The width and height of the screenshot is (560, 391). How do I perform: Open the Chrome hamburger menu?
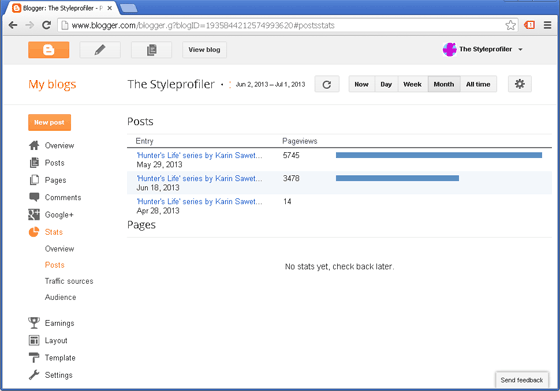(x=548, y=25)
